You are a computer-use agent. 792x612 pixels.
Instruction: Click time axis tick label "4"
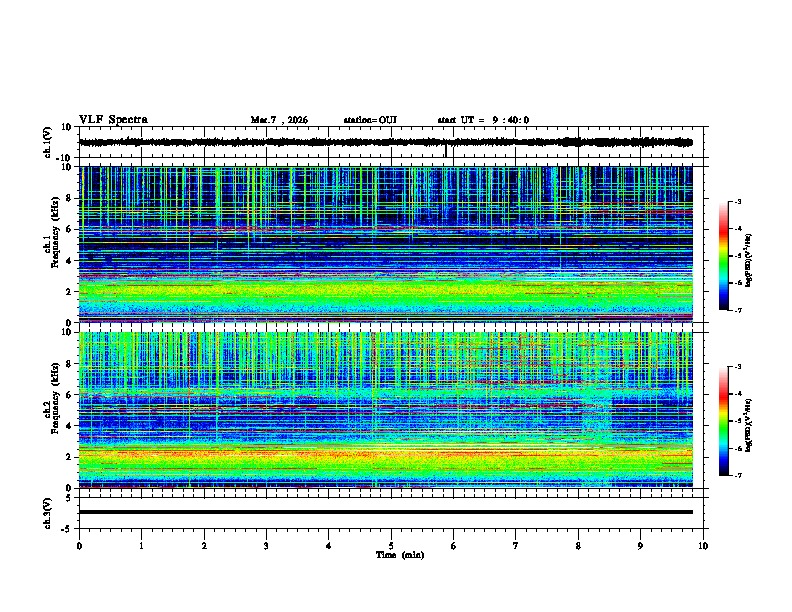329,546
